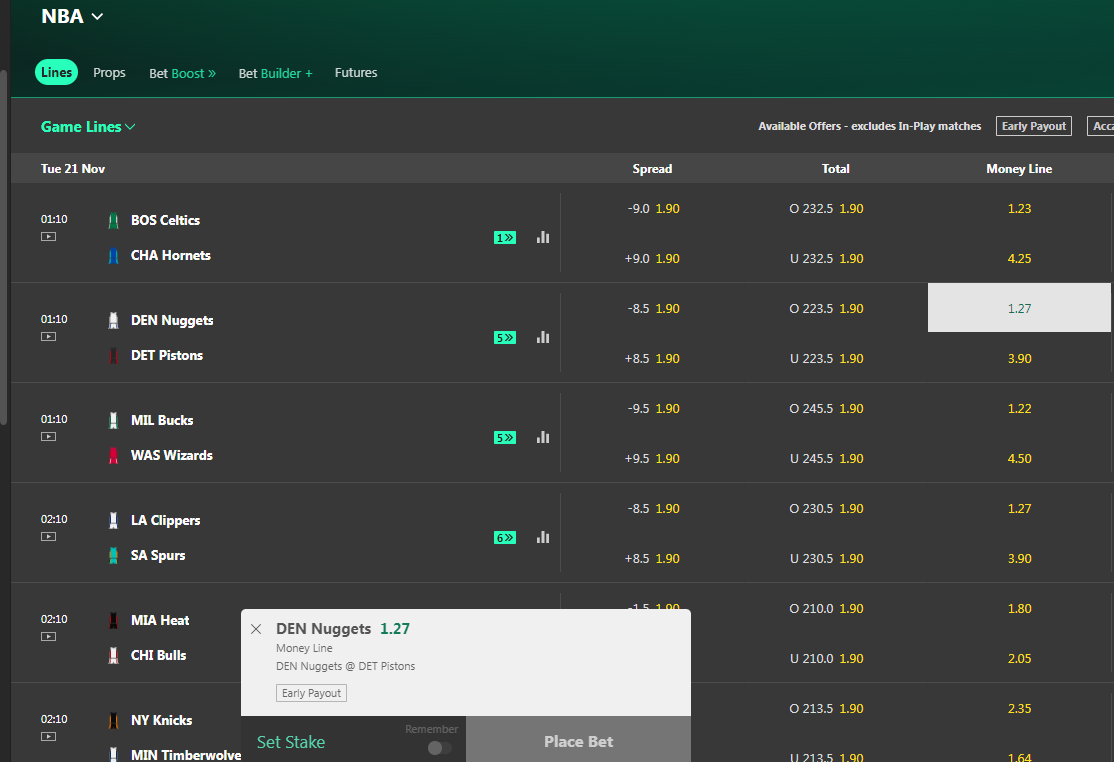The width and height of the screenshot is (1114, 762).
Task: Click the bet boost badge for Clippers game
Action: 505,538
